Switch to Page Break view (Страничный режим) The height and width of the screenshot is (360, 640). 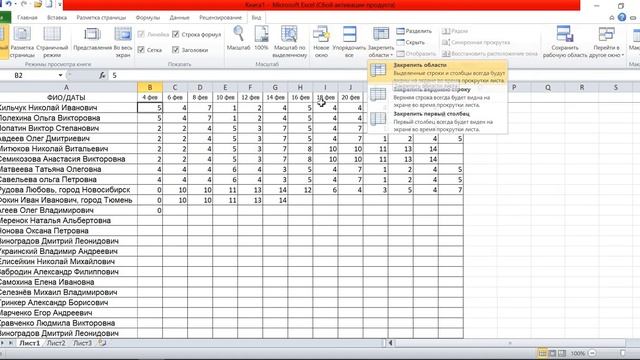[52, 42]
